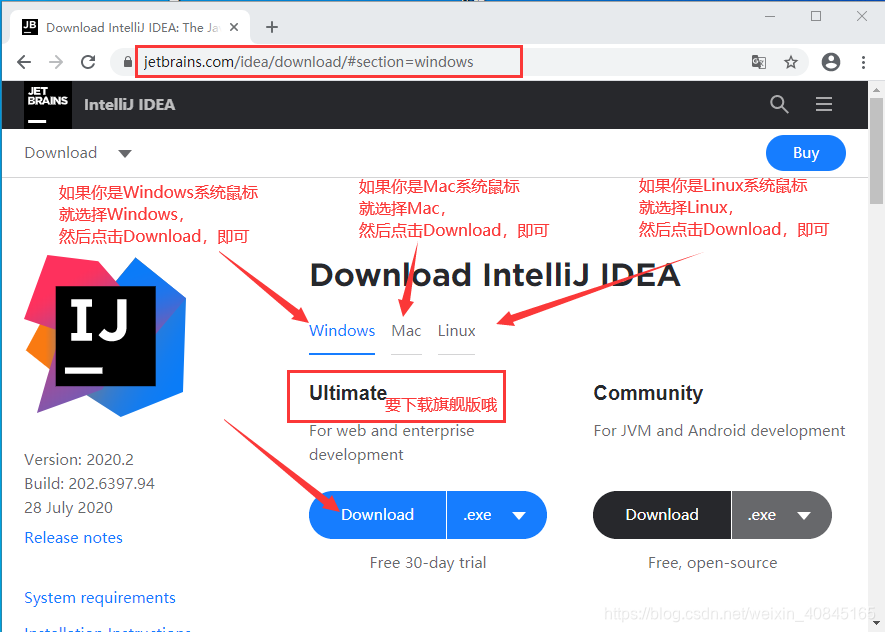885x632 pixels.
Task: Open the Release notes link
Action: pyautogui.click(x=73, y=538)
